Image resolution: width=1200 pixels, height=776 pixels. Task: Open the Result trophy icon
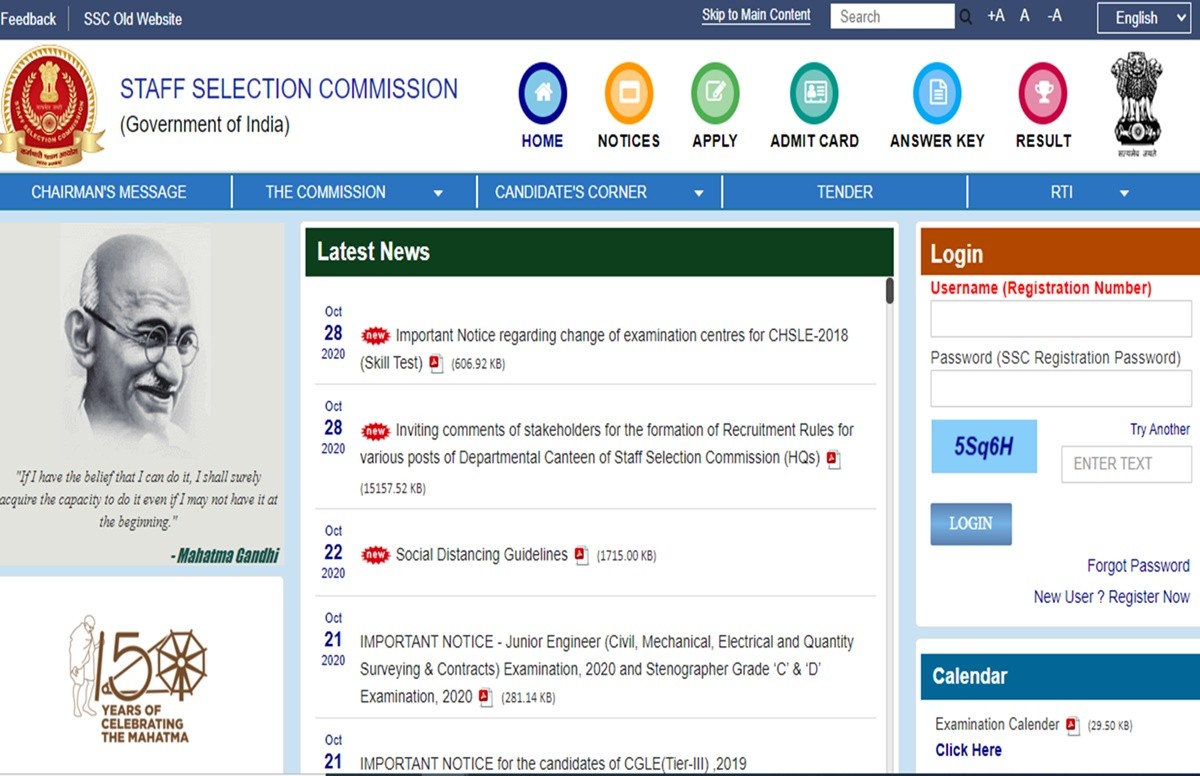1043,93
